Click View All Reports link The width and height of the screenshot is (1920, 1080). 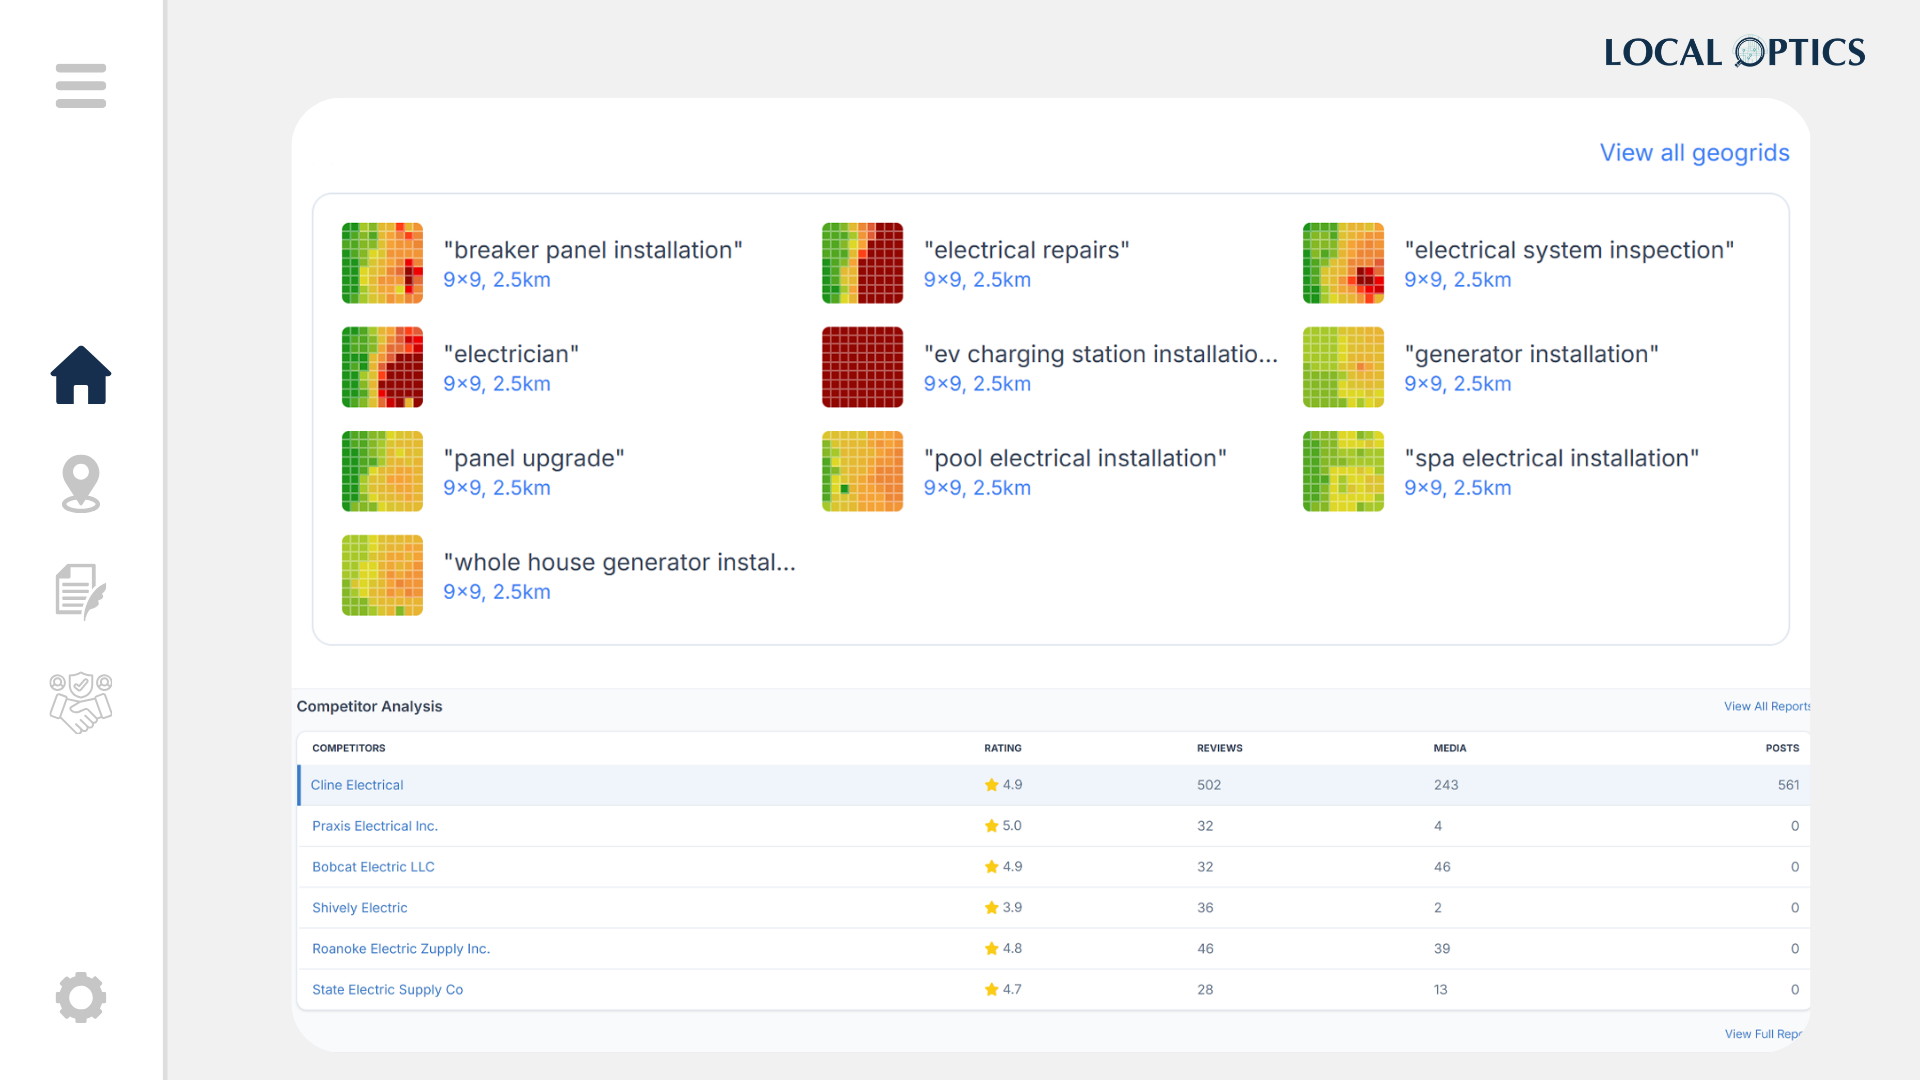point(1766,706)
